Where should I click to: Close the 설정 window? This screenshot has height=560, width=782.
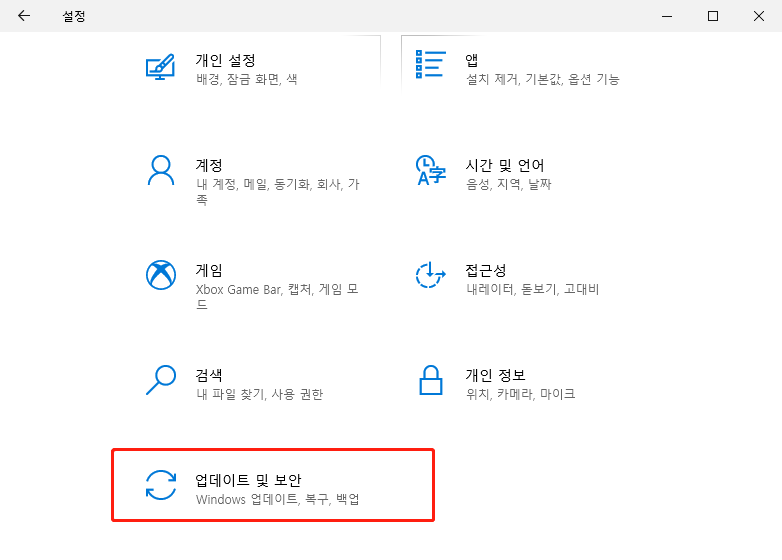pyautogui.click(x=759, y=16)
